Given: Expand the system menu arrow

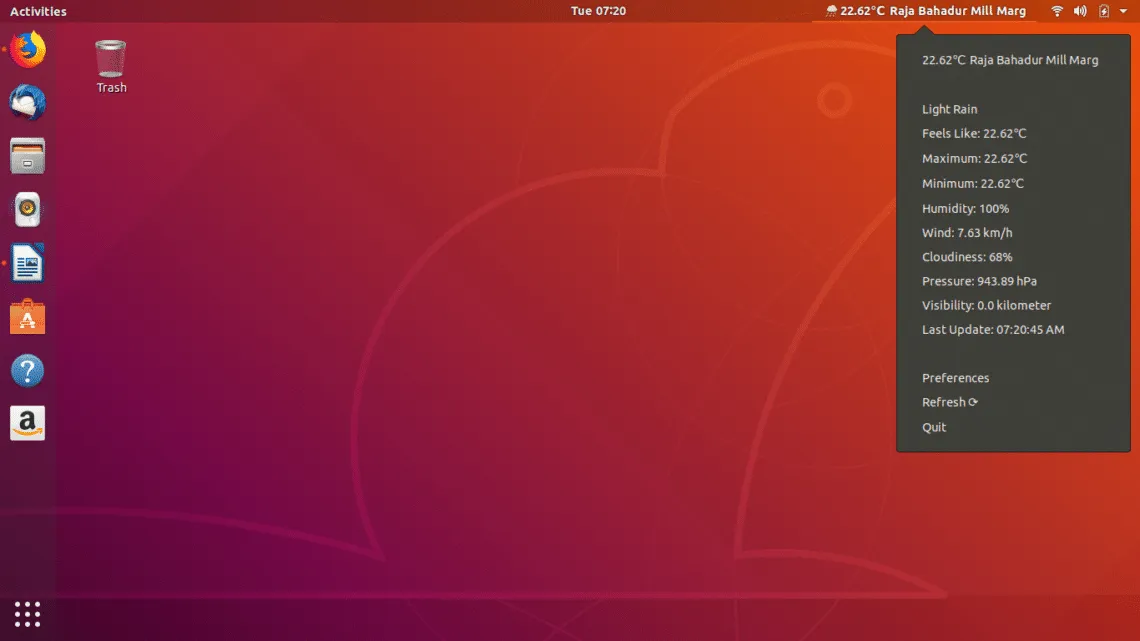Looking at the screenshot, I should 1123,11.
